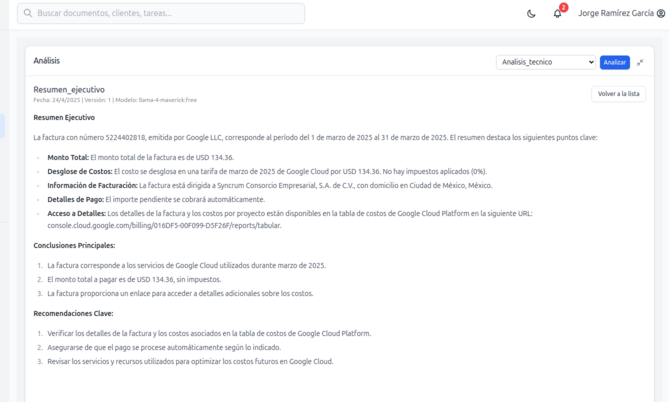Open the Analisis_tecnico dropdown

tap(546, 62)
